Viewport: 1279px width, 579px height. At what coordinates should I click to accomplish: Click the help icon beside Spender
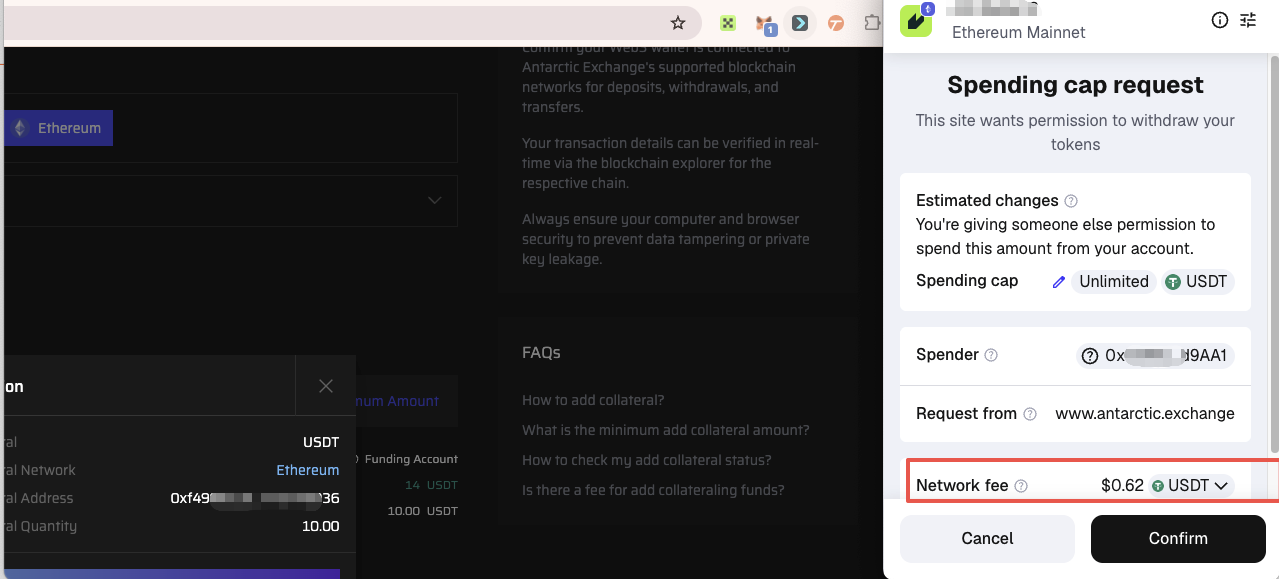tap(991, 355)
